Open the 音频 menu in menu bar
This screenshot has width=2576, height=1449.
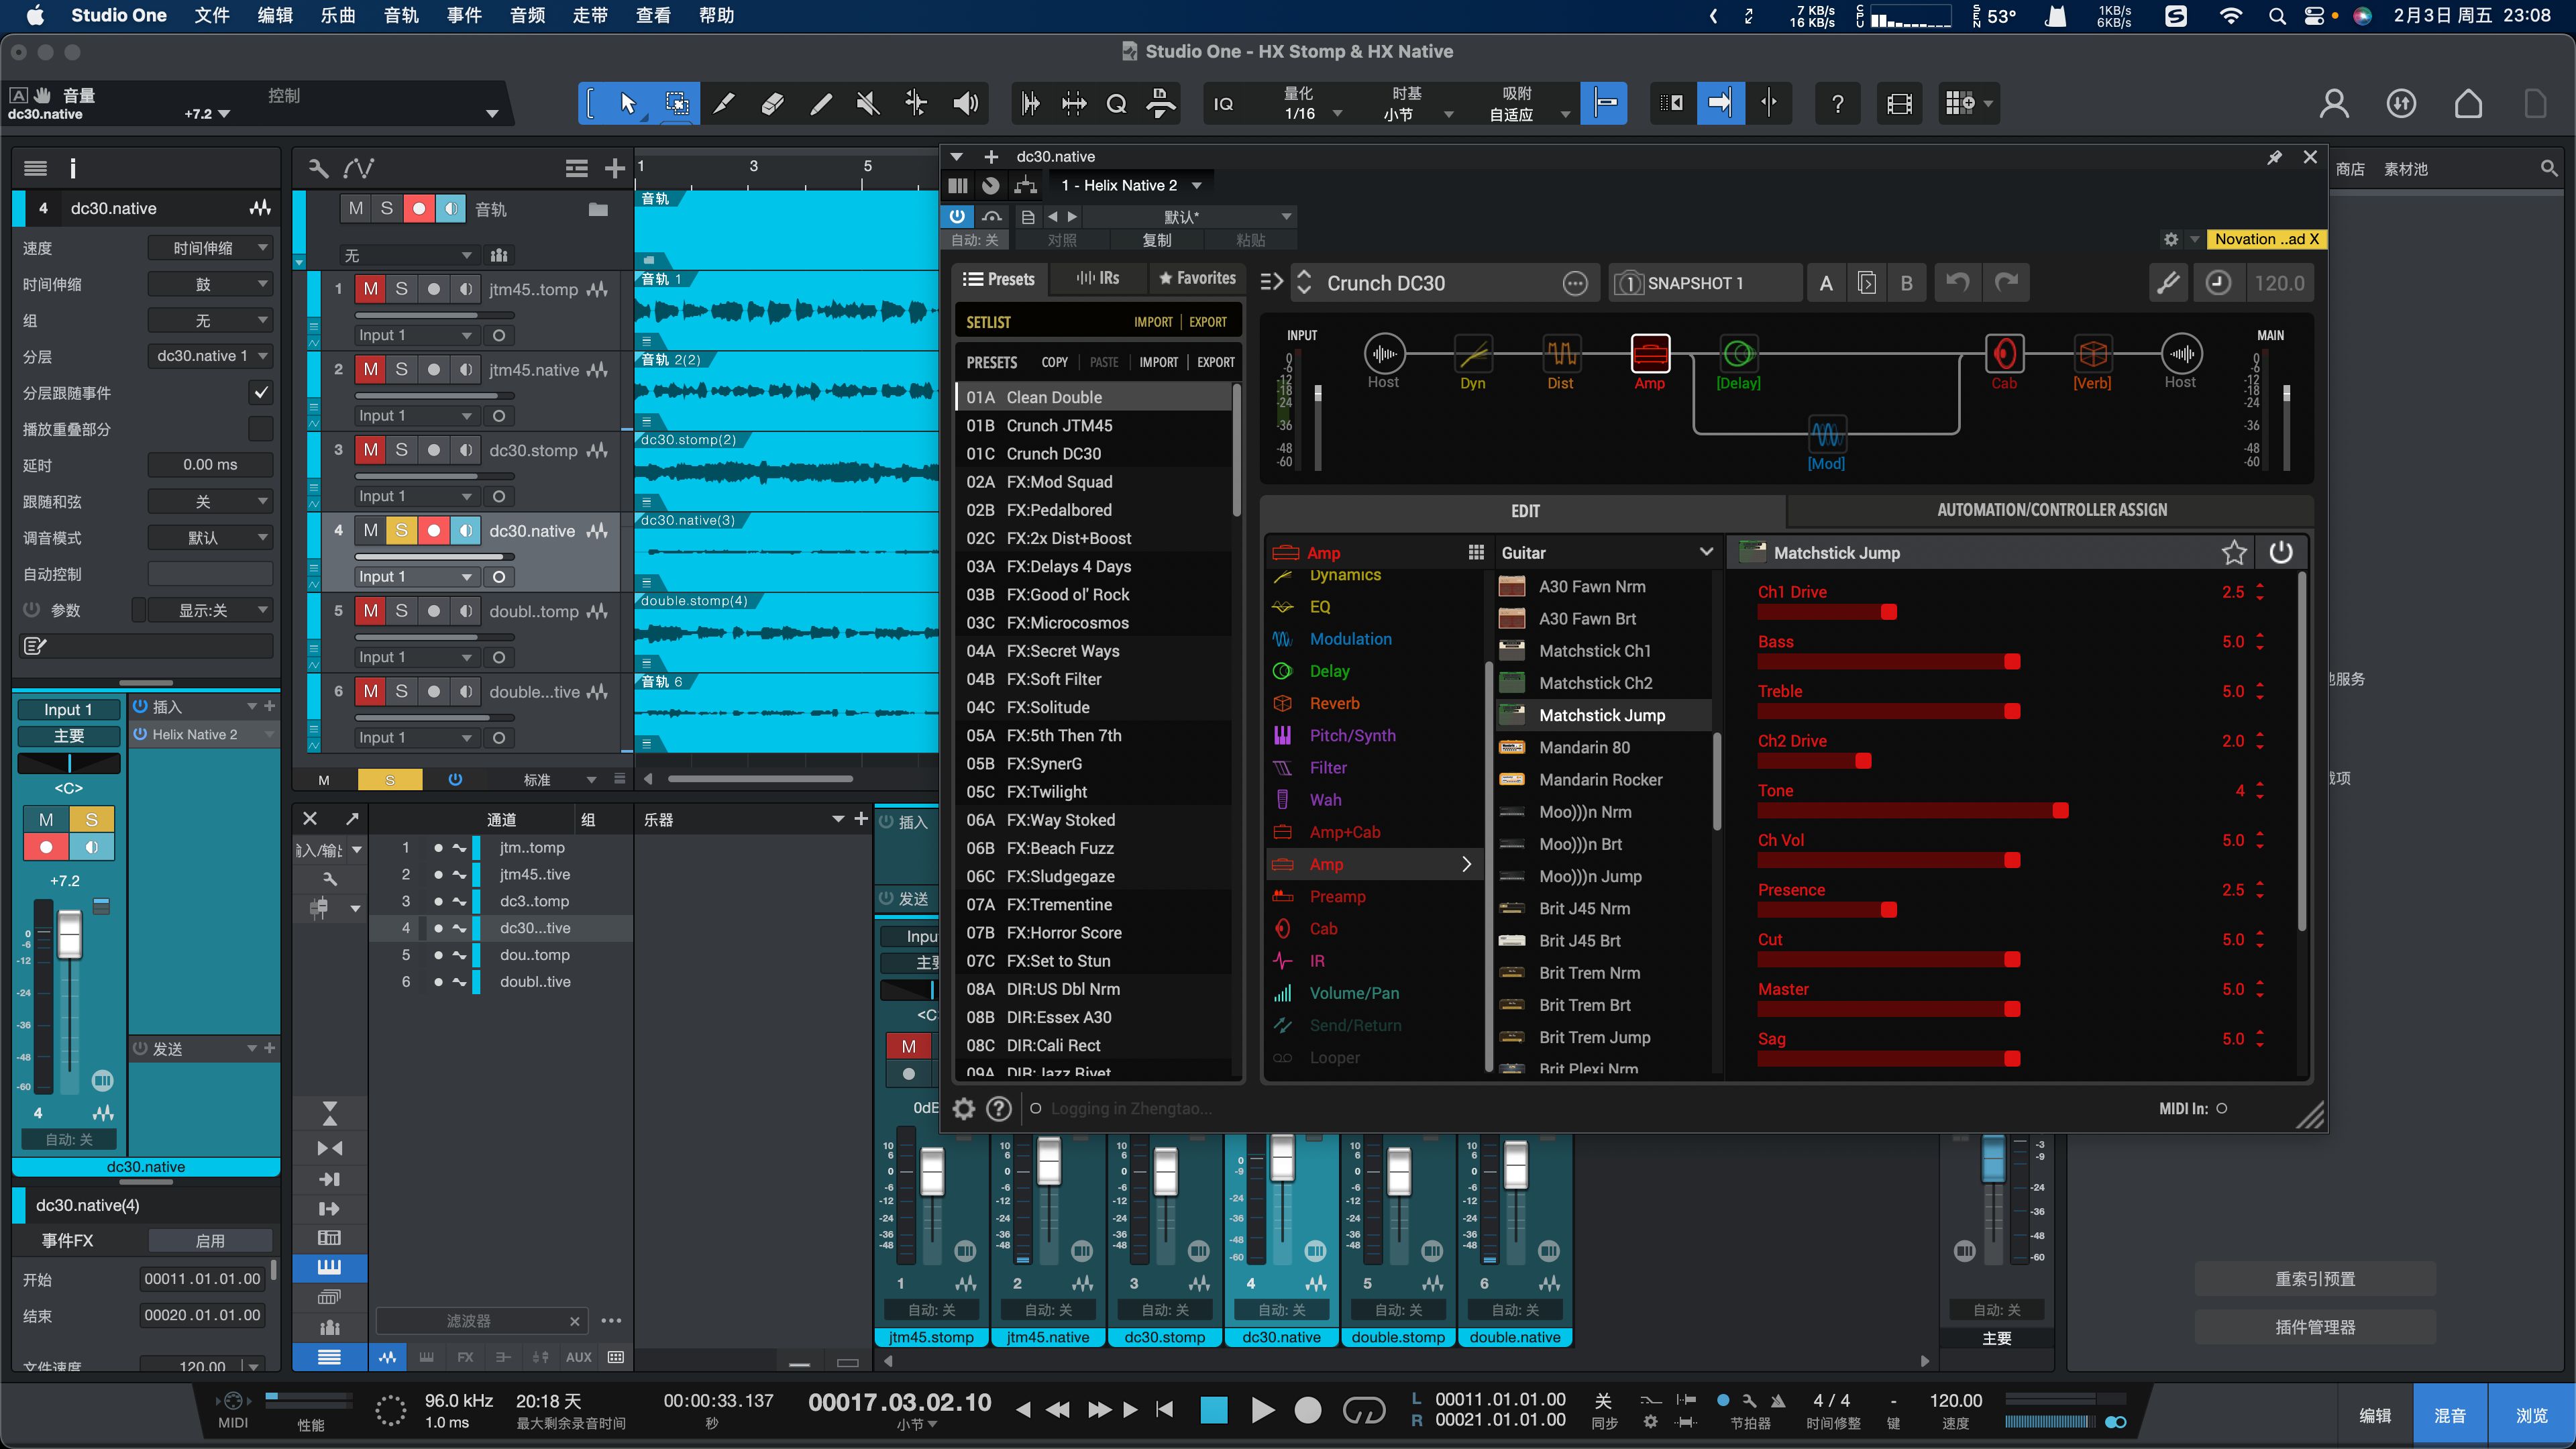pos(527,15)
